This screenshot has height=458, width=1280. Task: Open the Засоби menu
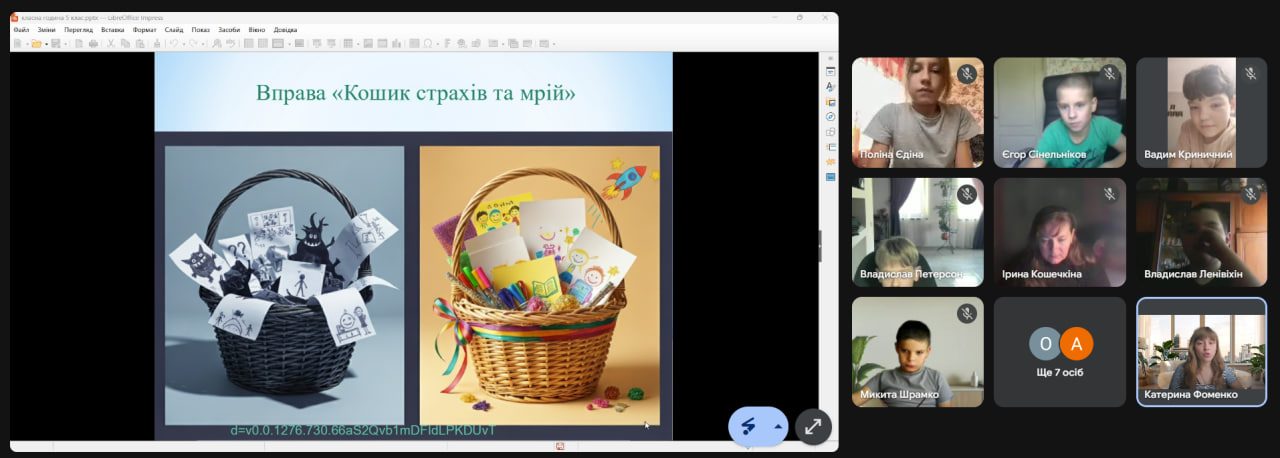tap(229, 30)
